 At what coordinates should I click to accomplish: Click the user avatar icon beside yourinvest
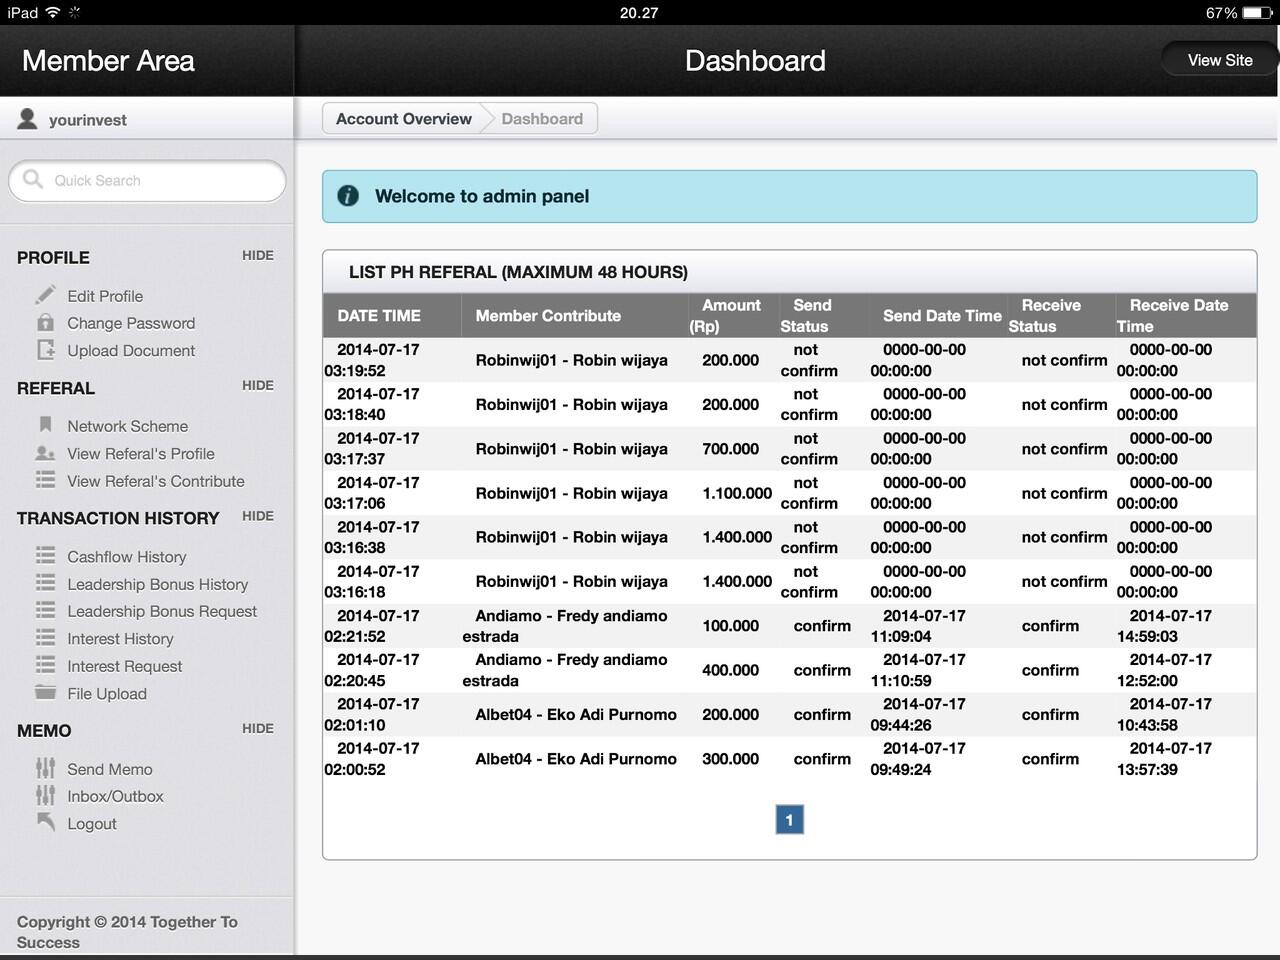[28, 119]
